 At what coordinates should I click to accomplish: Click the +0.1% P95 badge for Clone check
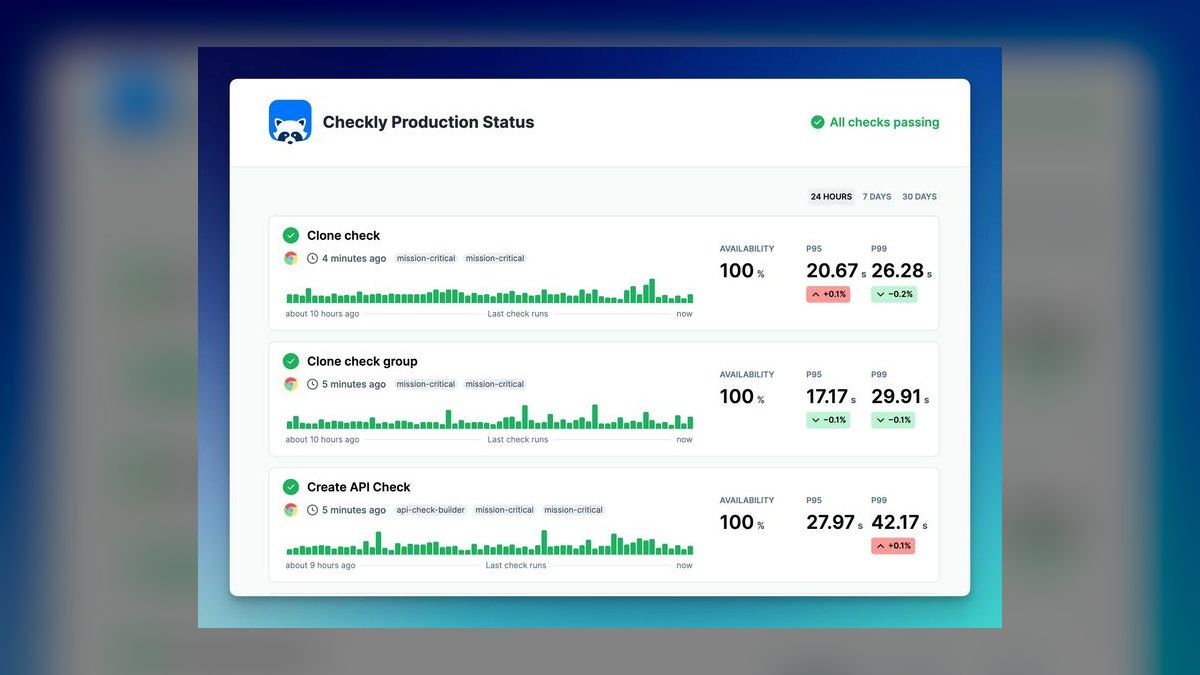point(828,294)
